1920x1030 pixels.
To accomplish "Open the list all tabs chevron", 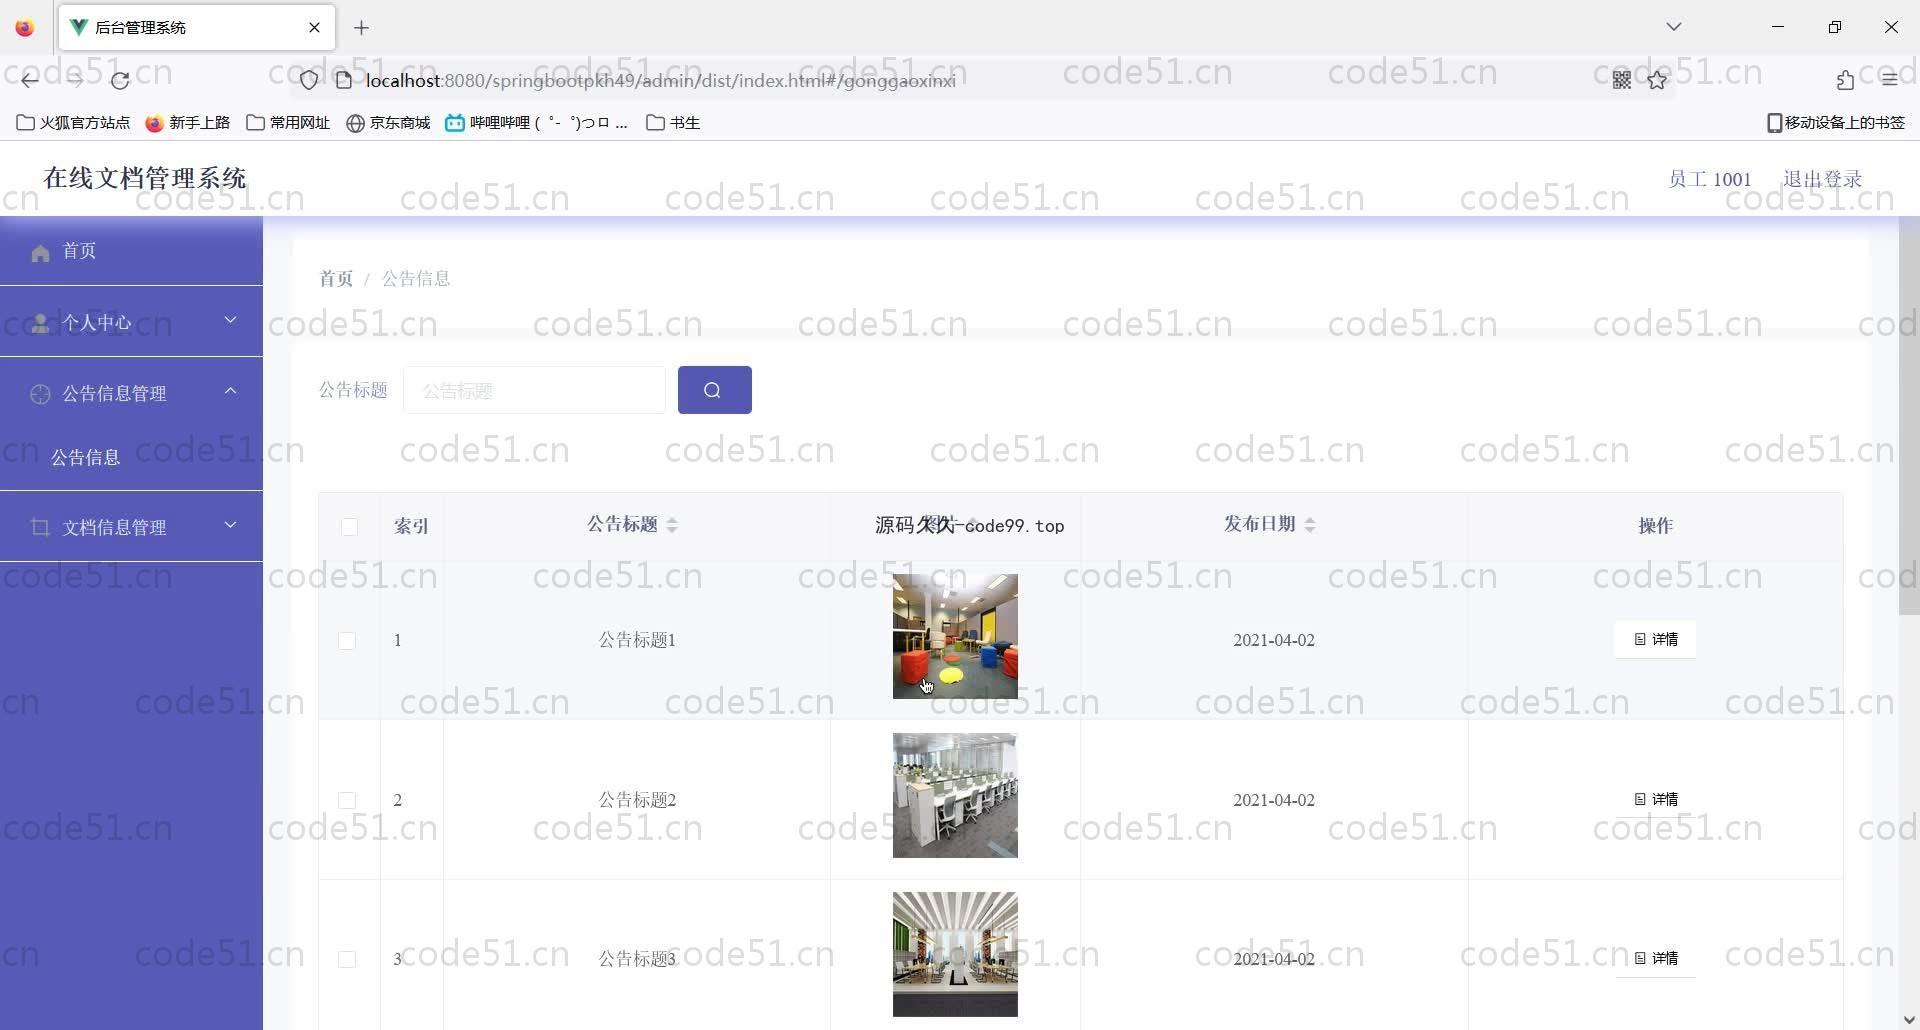I will pyautogui.click(x=1673, y=27).
